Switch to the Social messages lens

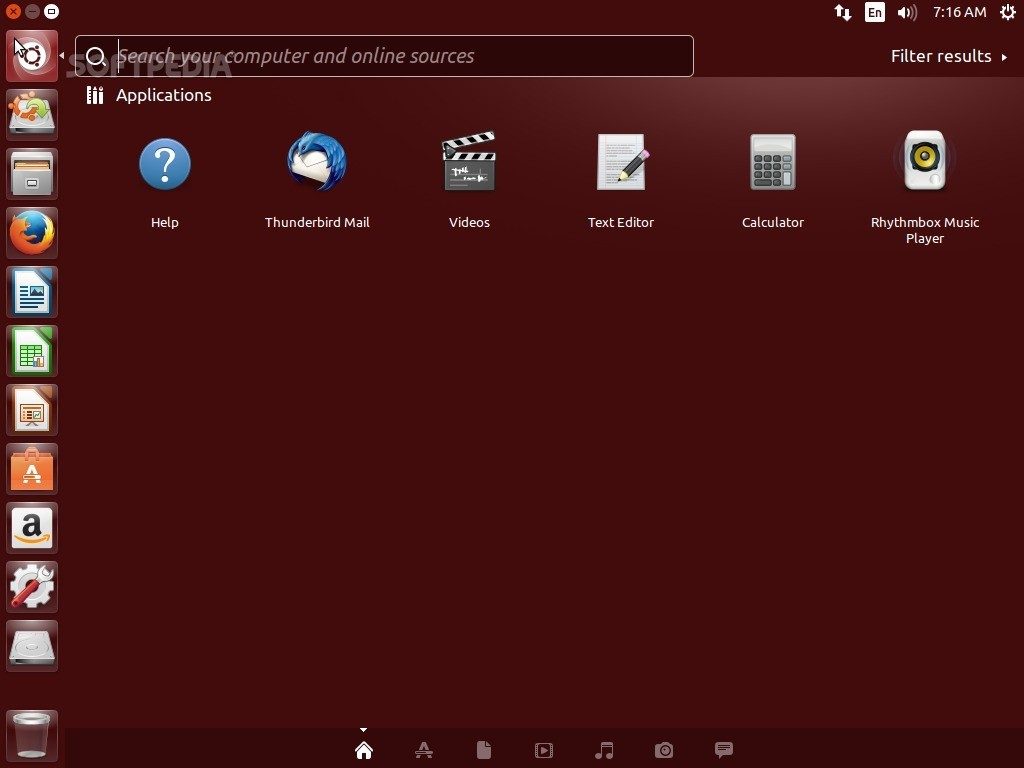pyautogui.click(x=724, y=750)
